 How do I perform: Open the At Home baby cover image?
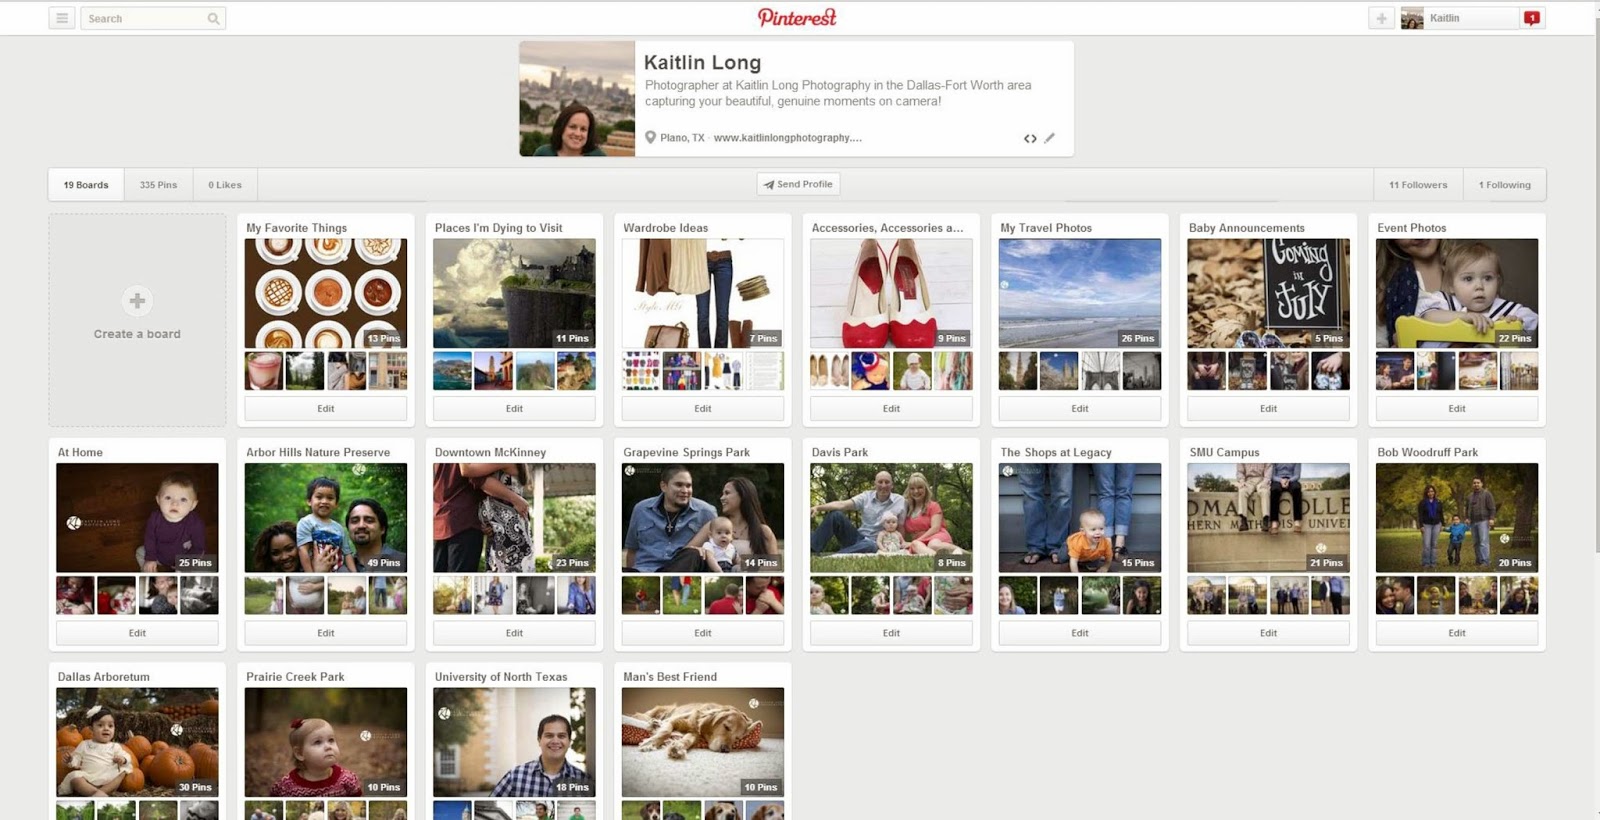(137, 517)
